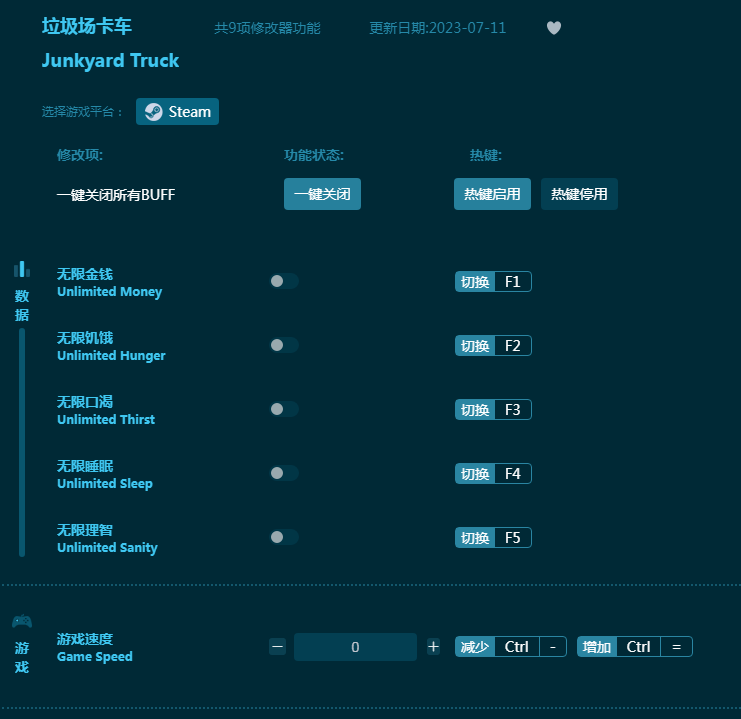
Task: Click the Unlimited Sanity label
Action: coord(107,547)
